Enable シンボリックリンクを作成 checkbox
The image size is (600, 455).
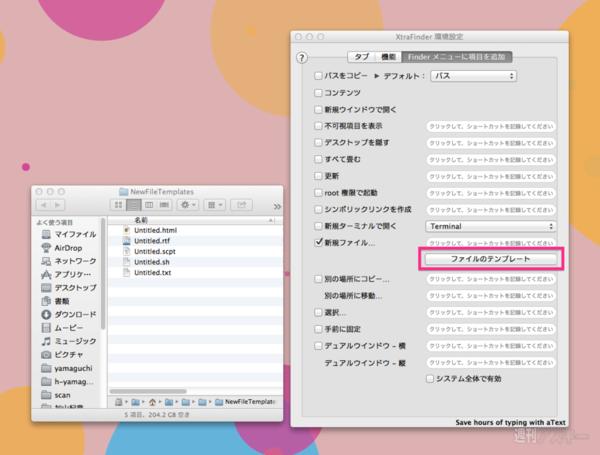(318, 209)
